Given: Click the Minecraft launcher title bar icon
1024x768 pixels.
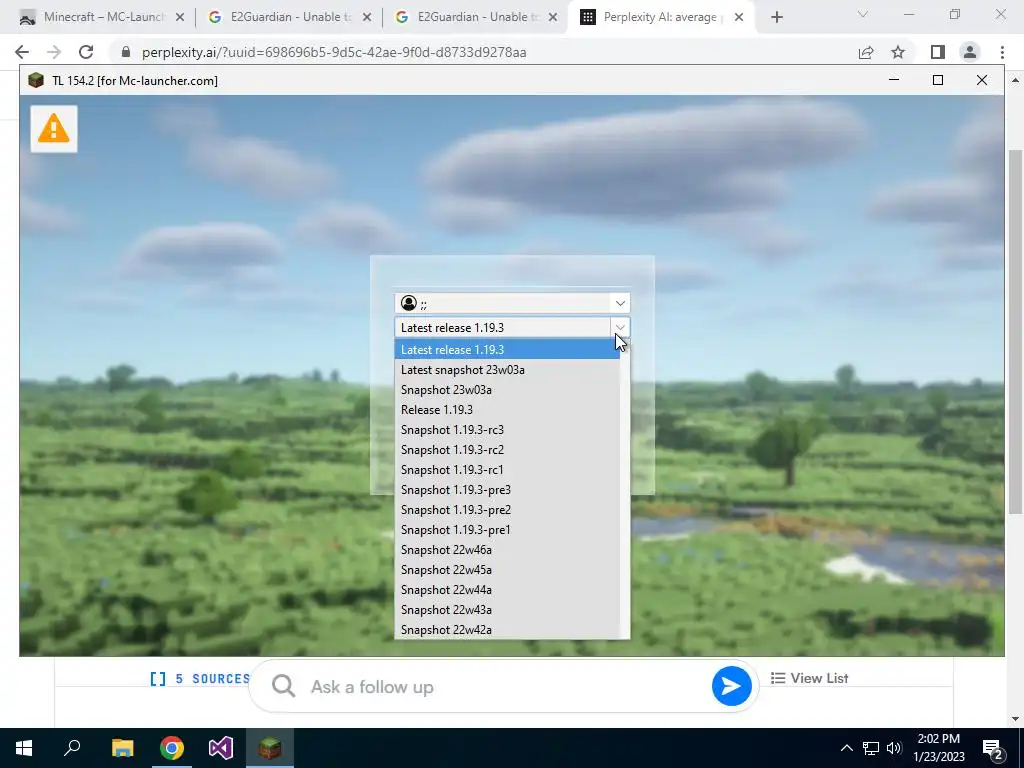Looking at the screenshot, I should coord(36,80).
